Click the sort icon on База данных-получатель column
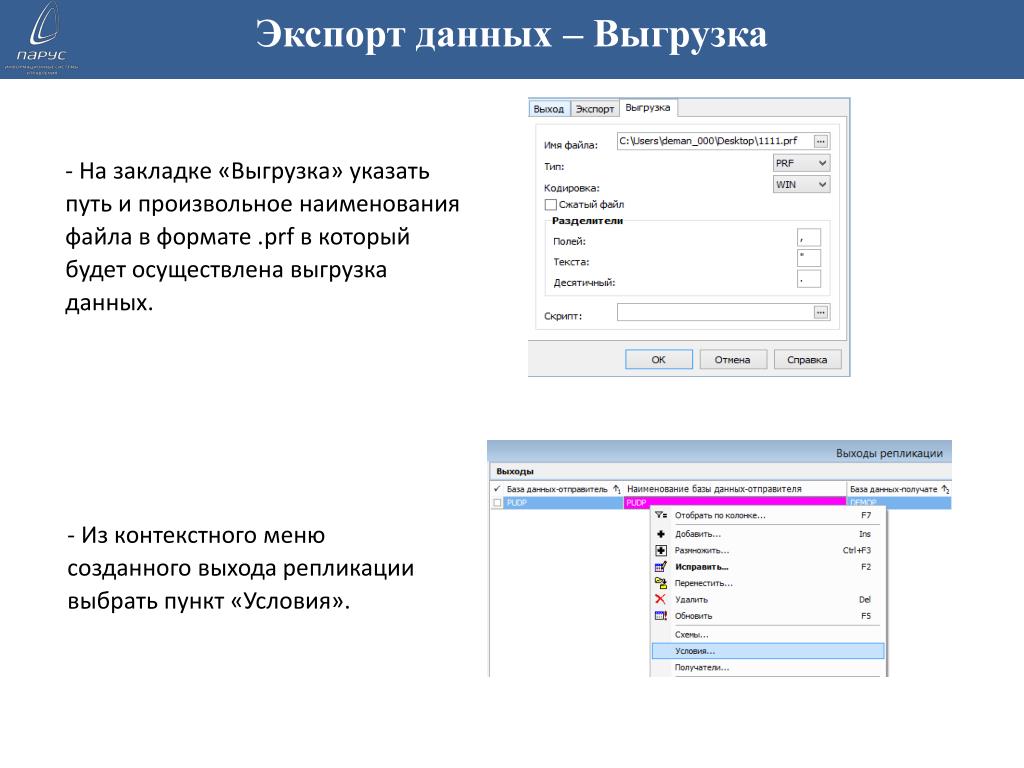This screenshot has height=768, width=1024. point(945,489)
